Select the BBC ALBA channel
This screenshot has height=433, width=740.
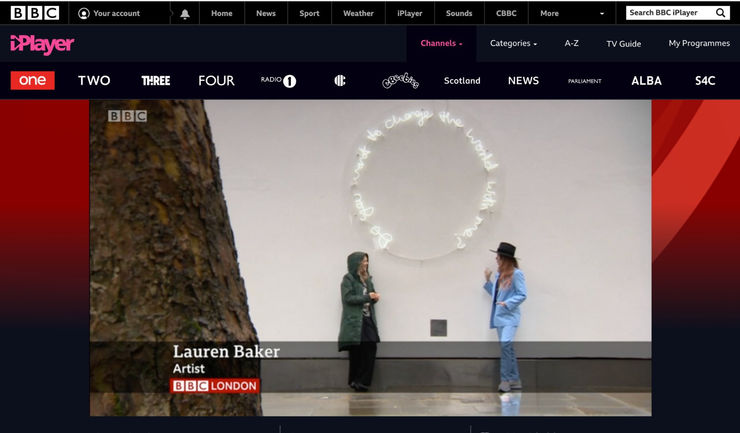pos(647,81)
